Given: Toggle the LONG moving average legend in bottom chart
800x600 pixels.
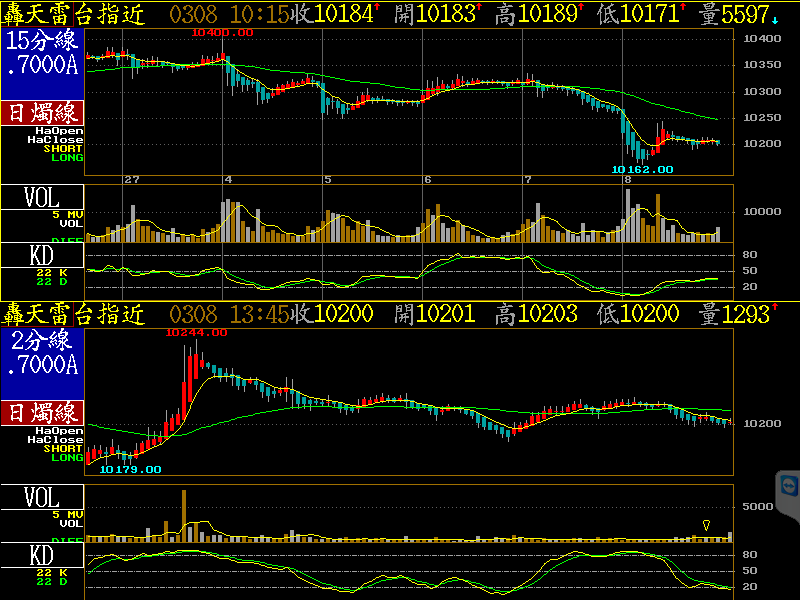Looking at the screenshot, I should pyautogui.click(x=69, y=457).
